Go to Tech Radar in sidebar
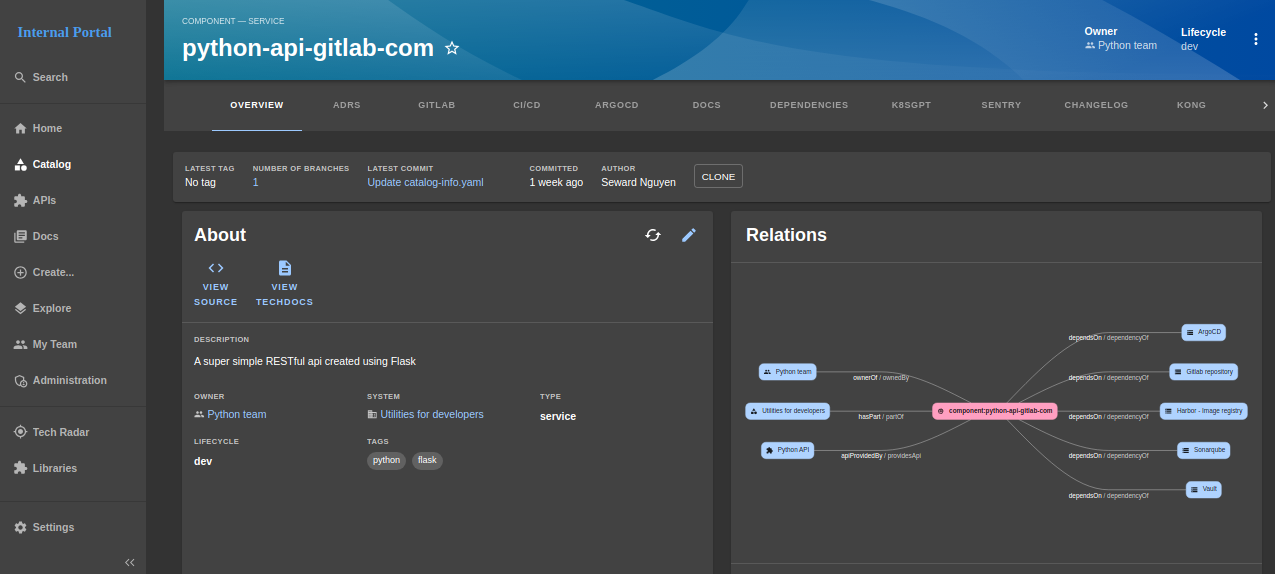The height and width of the screenshot is (574, 1275). click(x=60, y=432)
